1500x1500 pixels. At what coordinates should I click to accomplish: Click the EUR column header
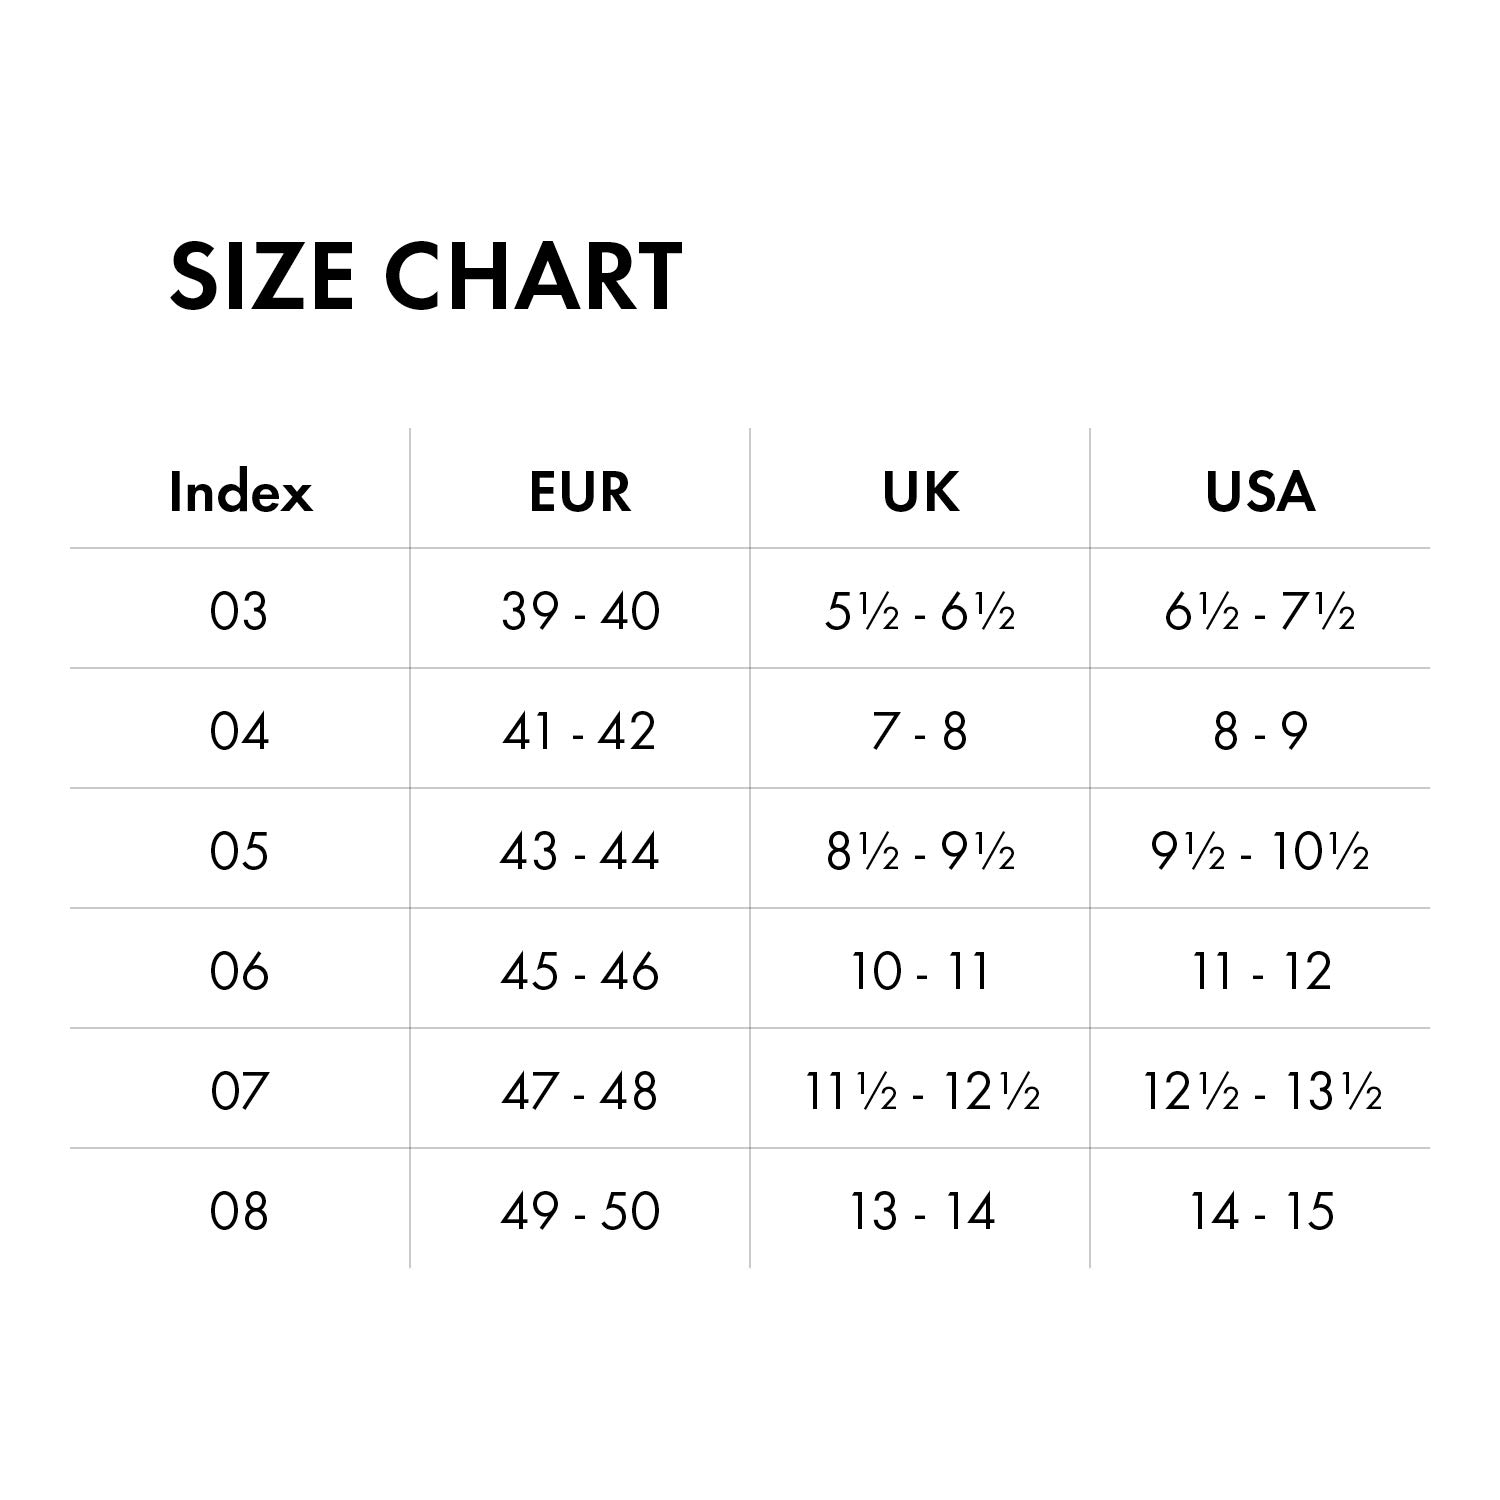580,492
